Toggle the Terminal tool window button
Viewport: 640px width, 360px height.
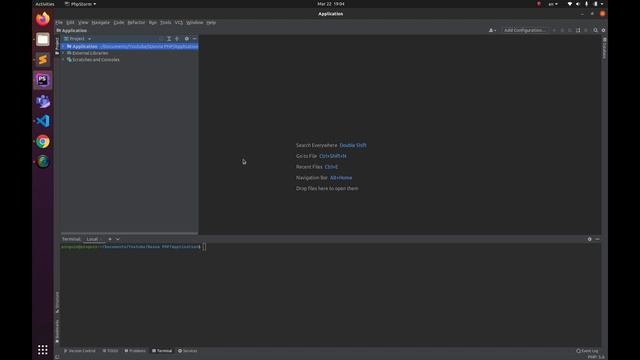click(162, 351)
